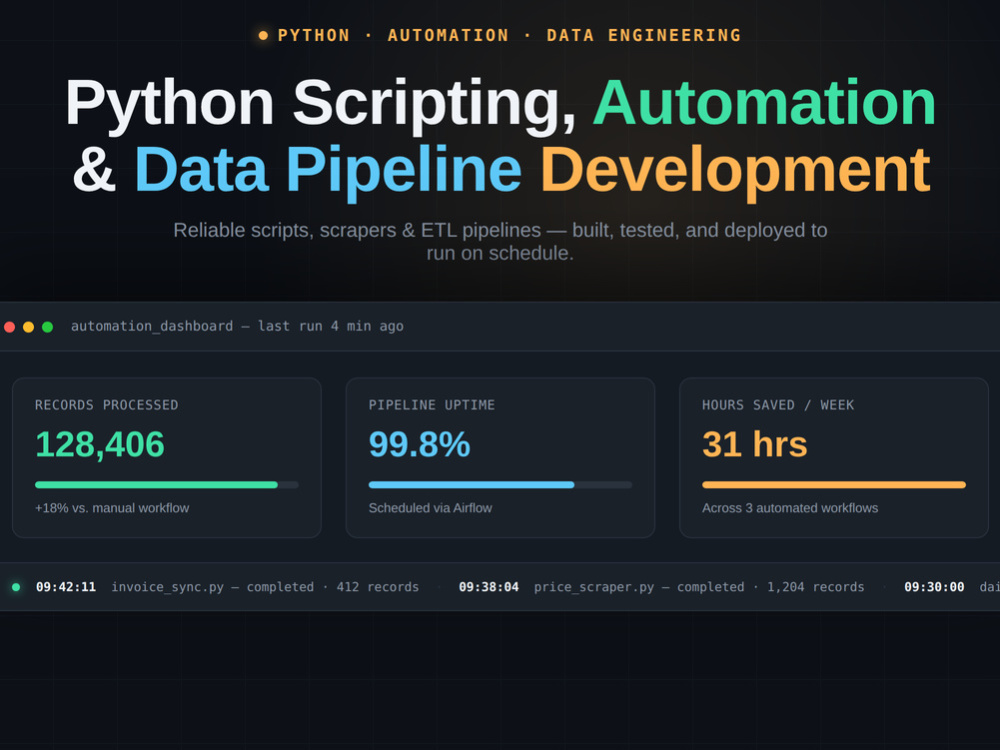Image resolution: width=1000 pixels, height=750 pixels.
Task: Click the orange dot before PYTHON tagline
Action: (263, 36)
